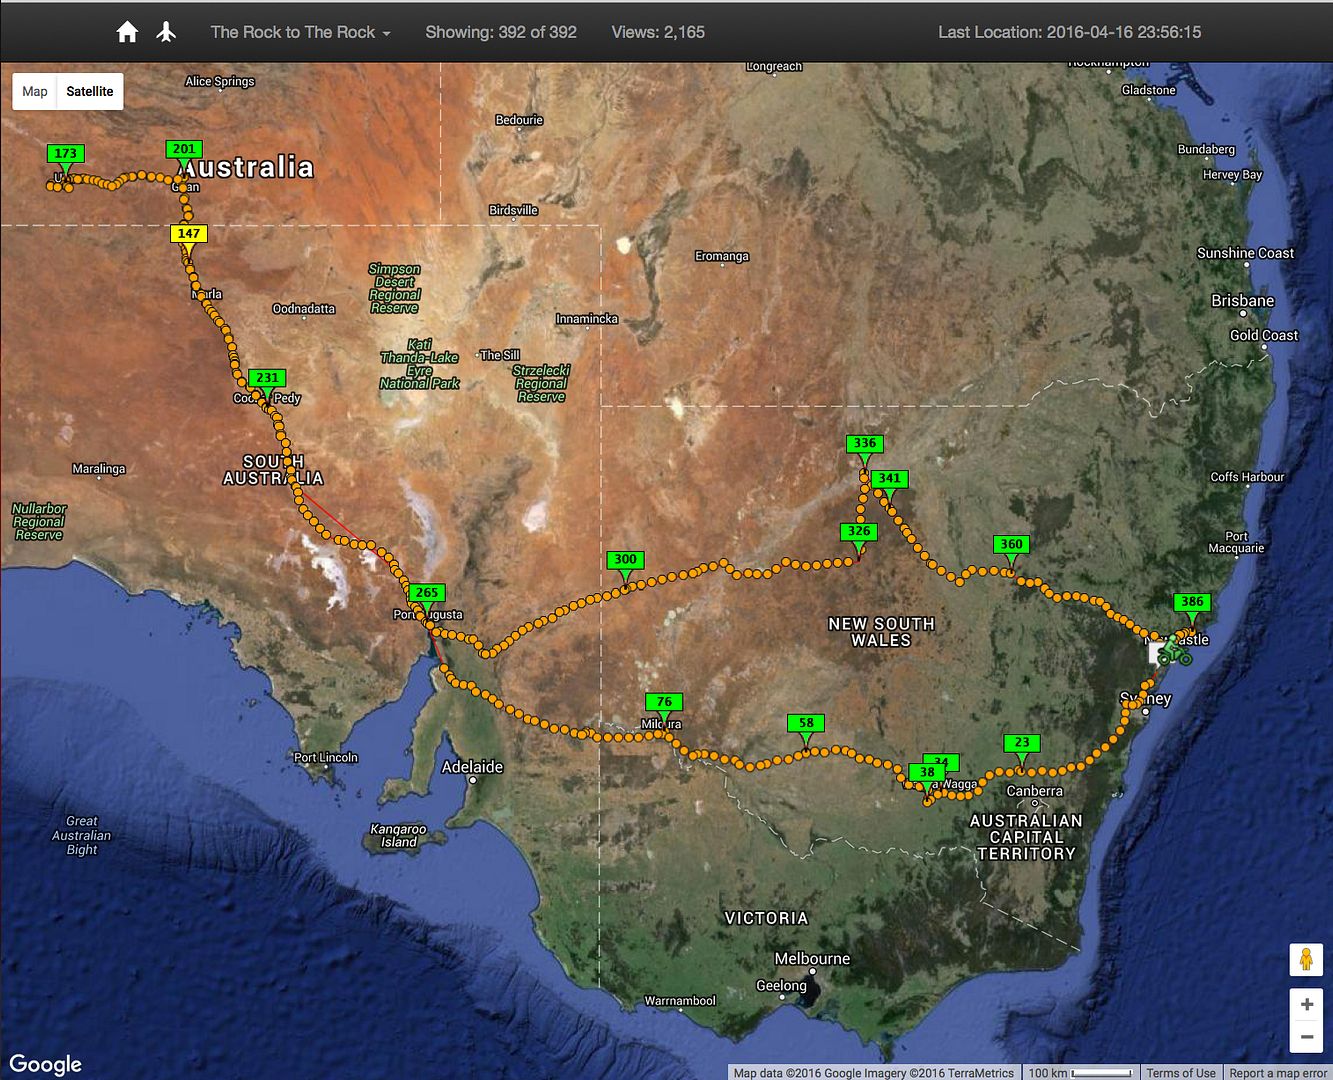
Task: Click the Port Macquarie map label
Action: pos(1236,542)
